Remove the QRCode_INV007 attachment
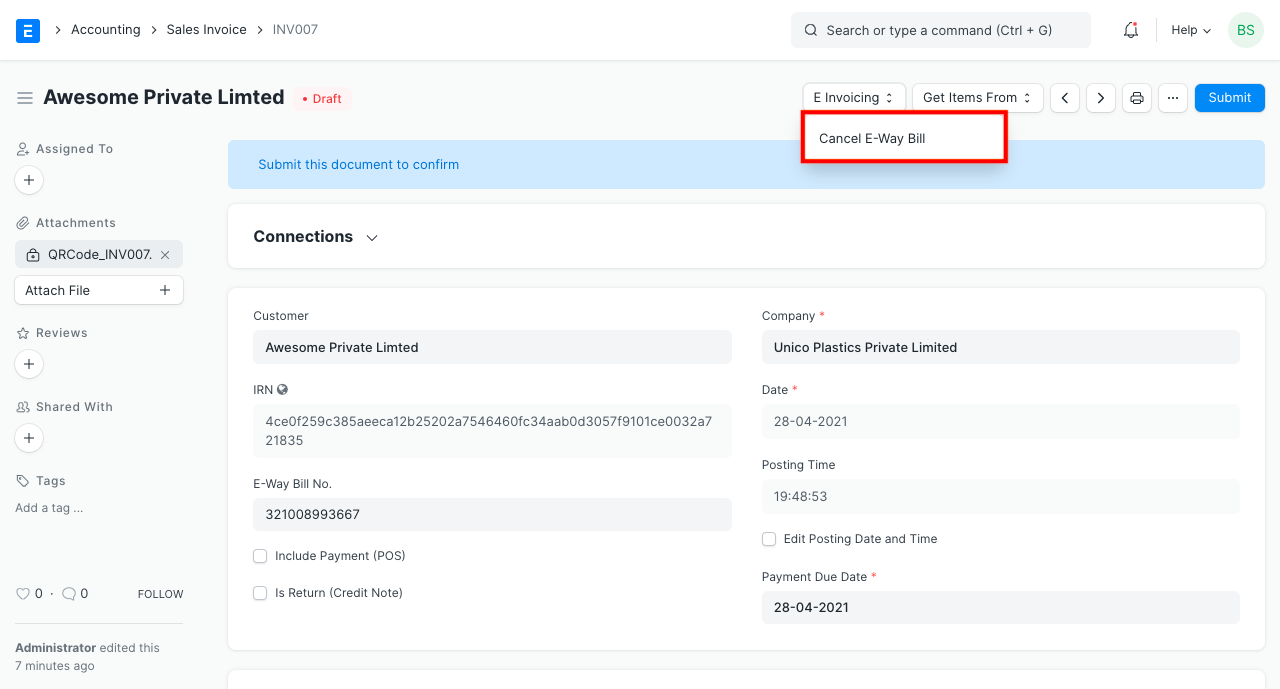1280x689 pixels. click(x=166, y=255)
